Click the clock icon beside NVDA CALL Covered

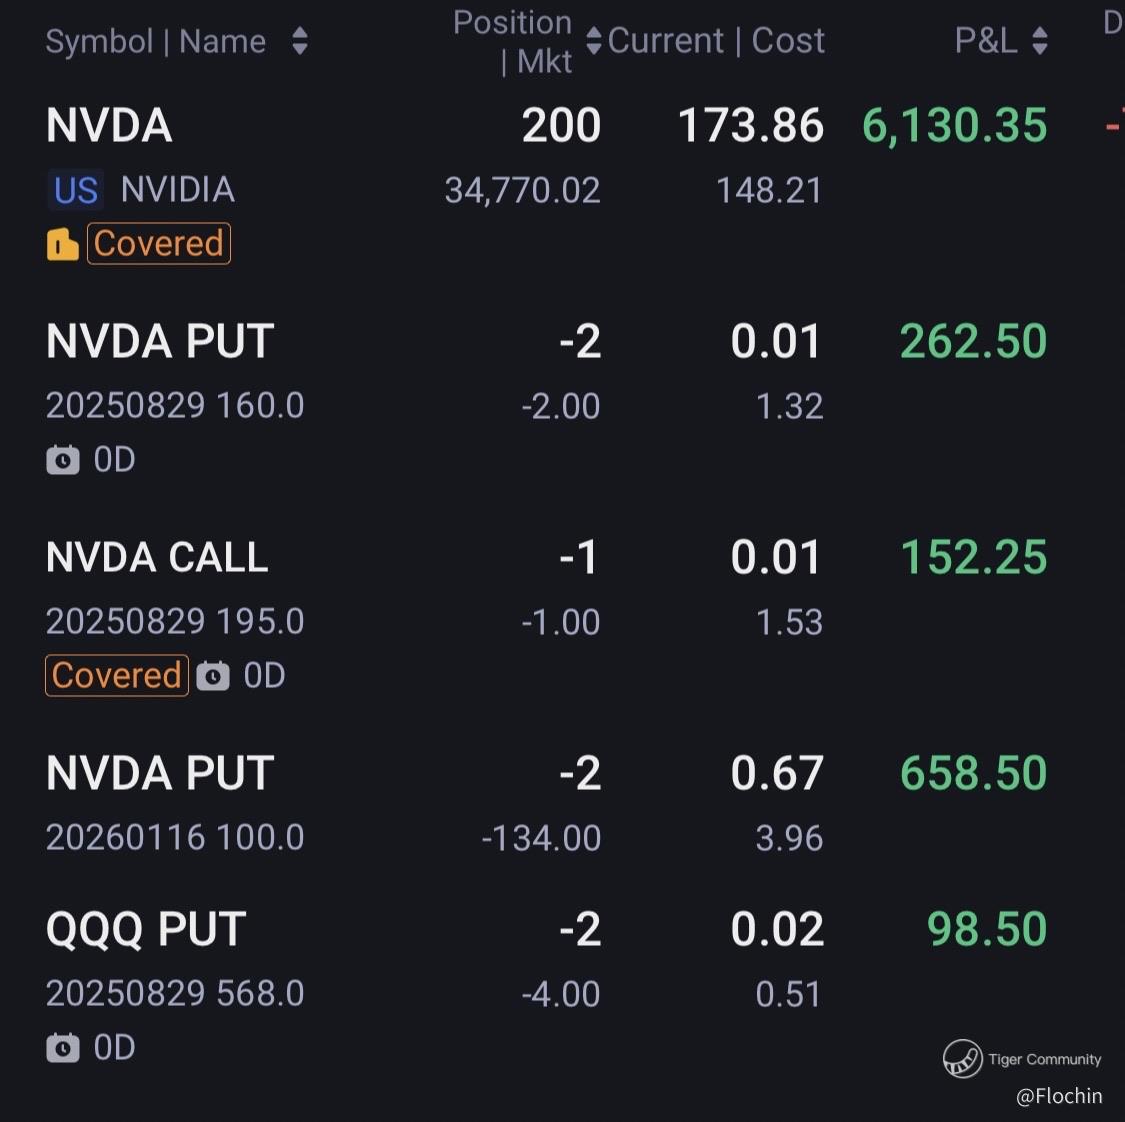pos(213,676)
